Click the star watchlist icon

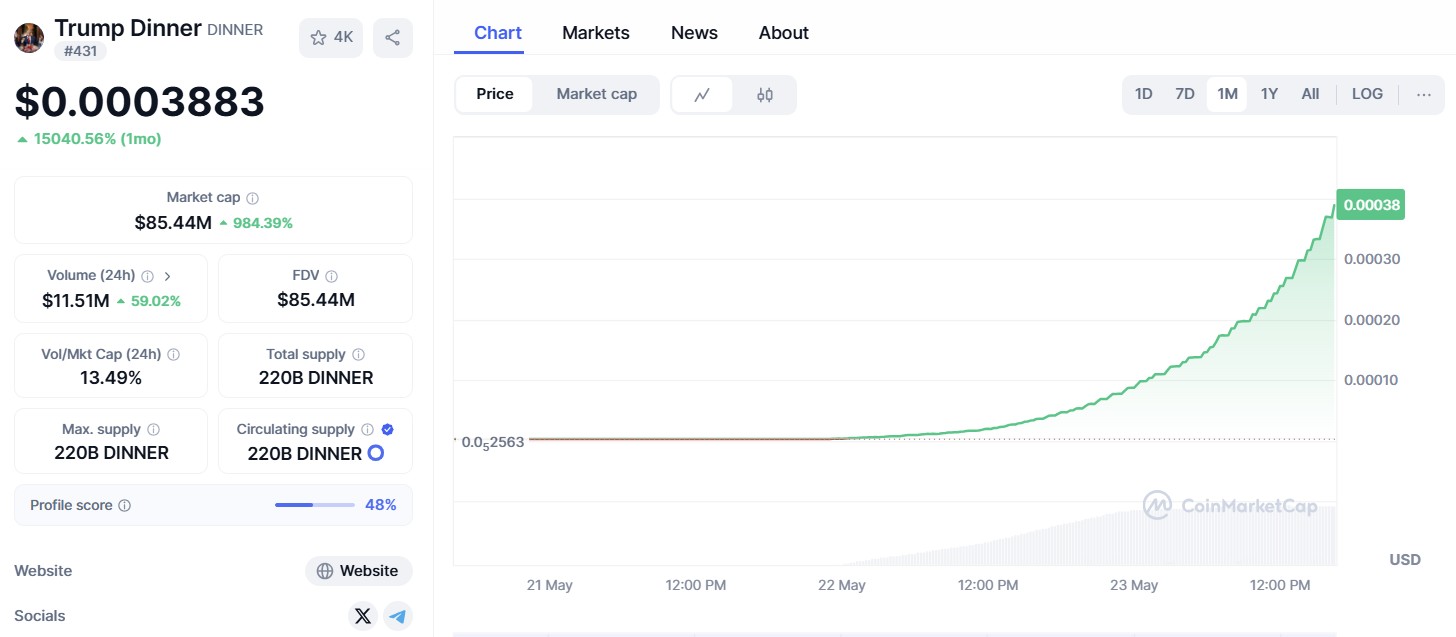point(319,38)
